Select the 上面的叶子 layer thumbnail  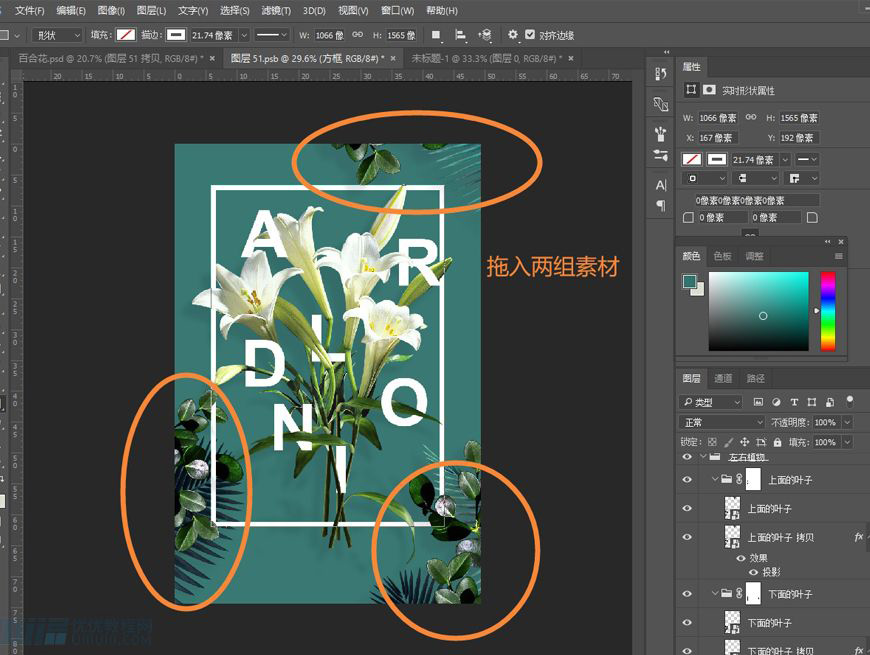(733, 508)
